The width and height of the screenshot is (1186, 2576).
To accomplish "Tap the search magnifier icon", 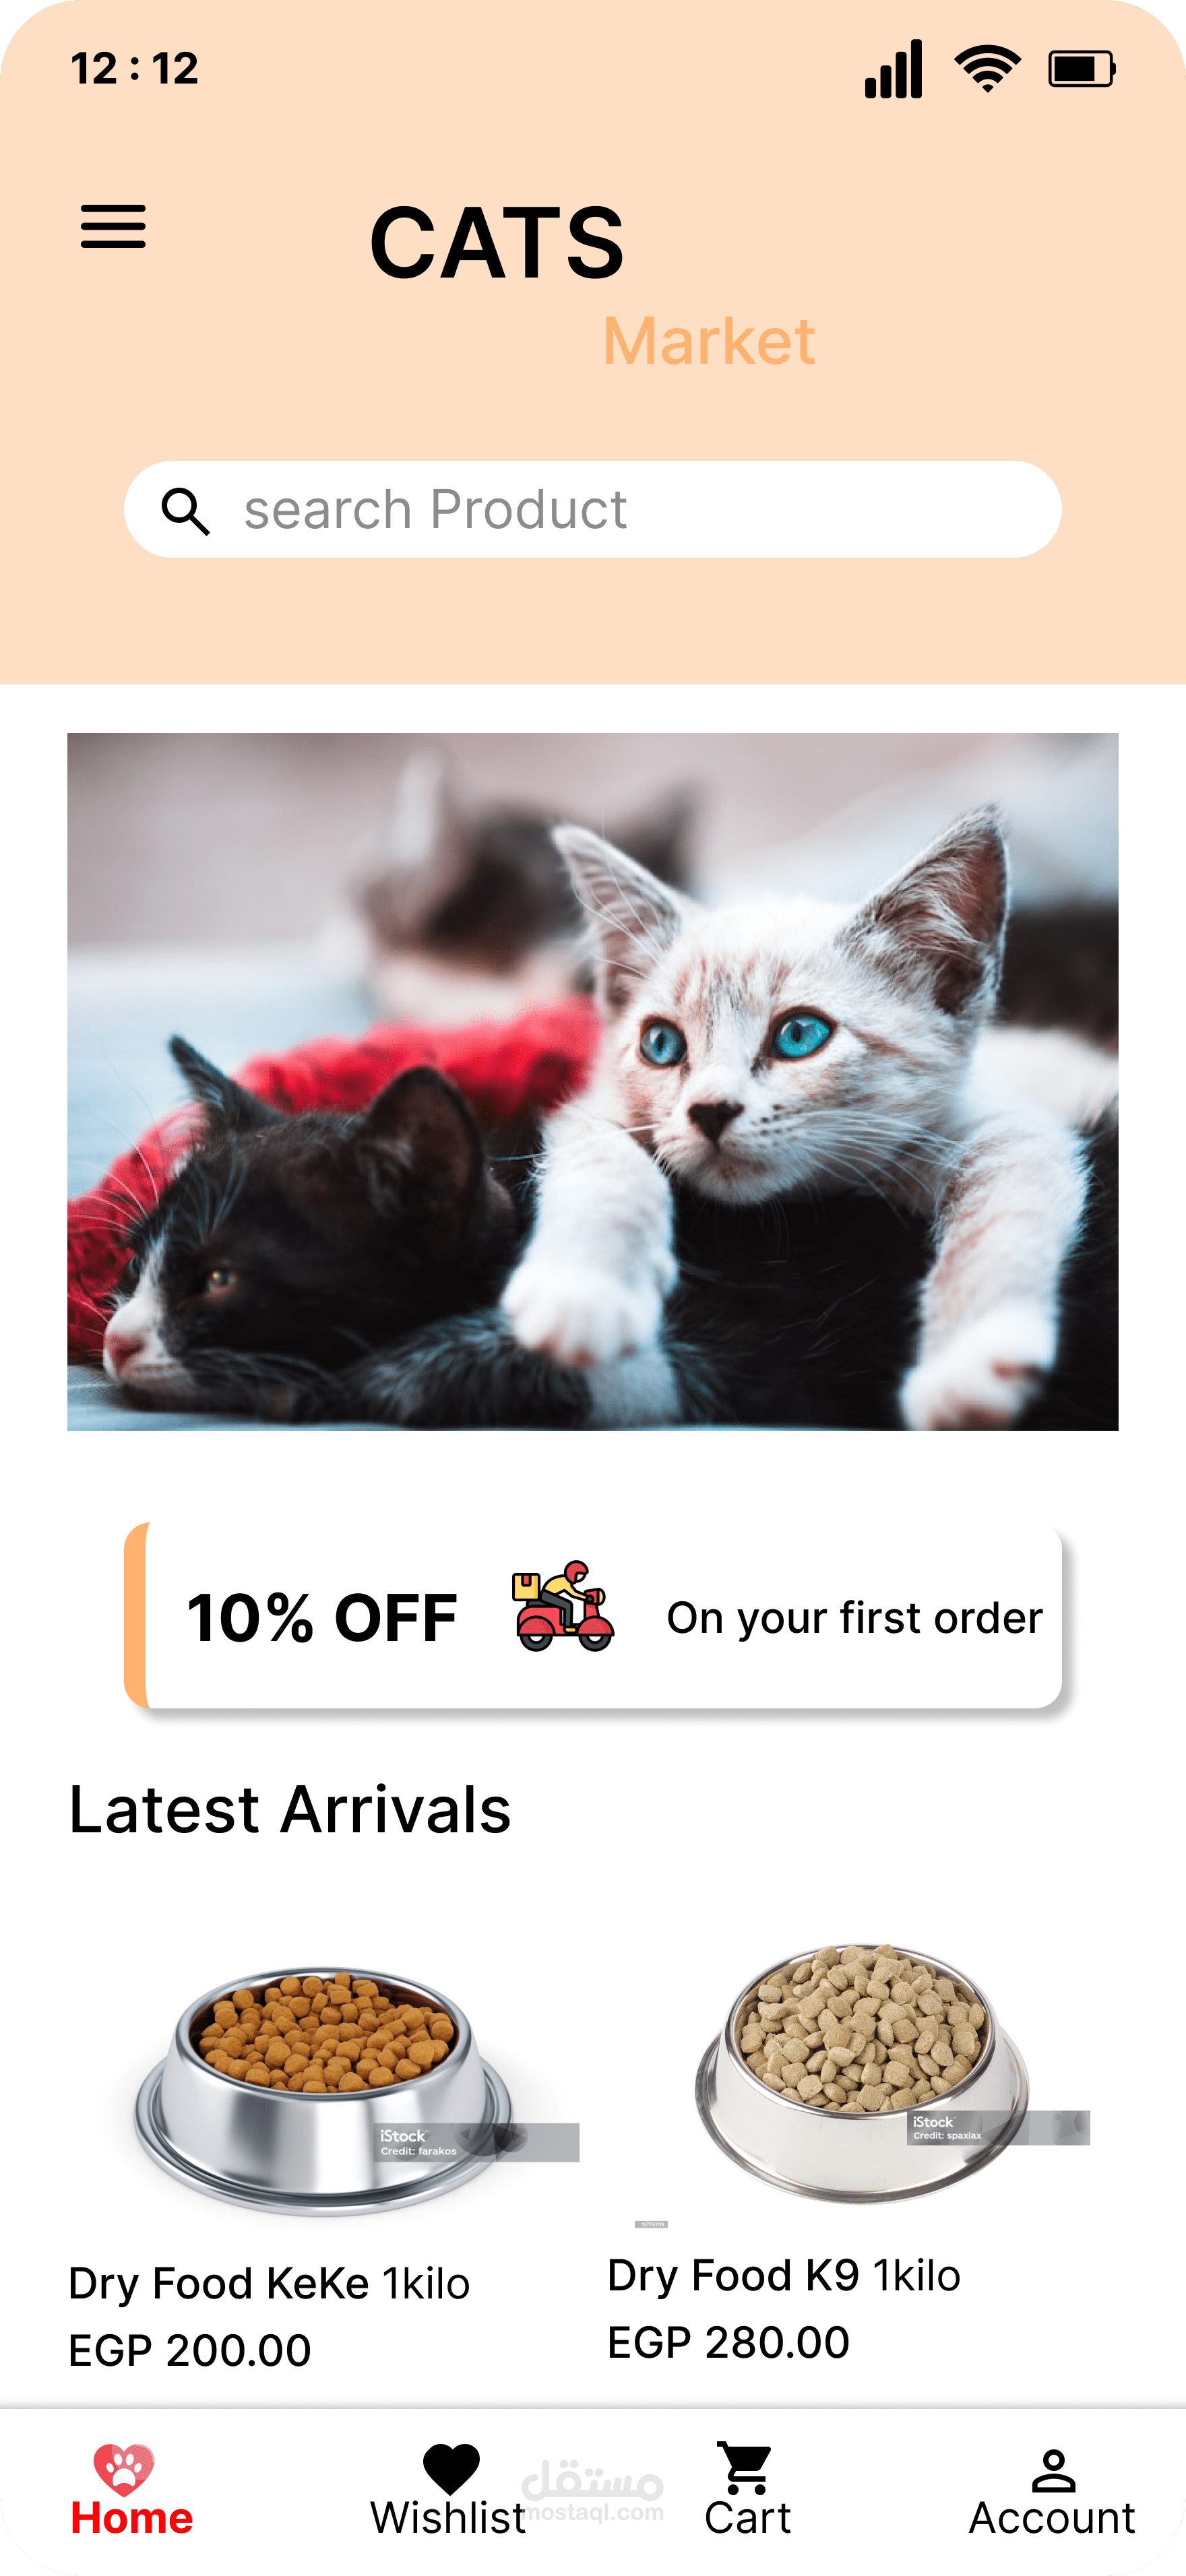I will pyautogui.click(x=186, y=511).
